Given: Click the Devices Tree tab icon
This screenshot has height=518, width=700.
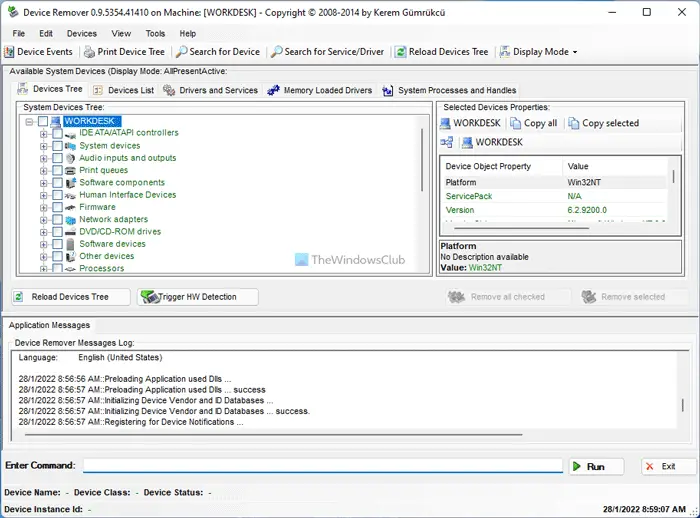Looking at the screenshot, I should click(x=22, y=89).
